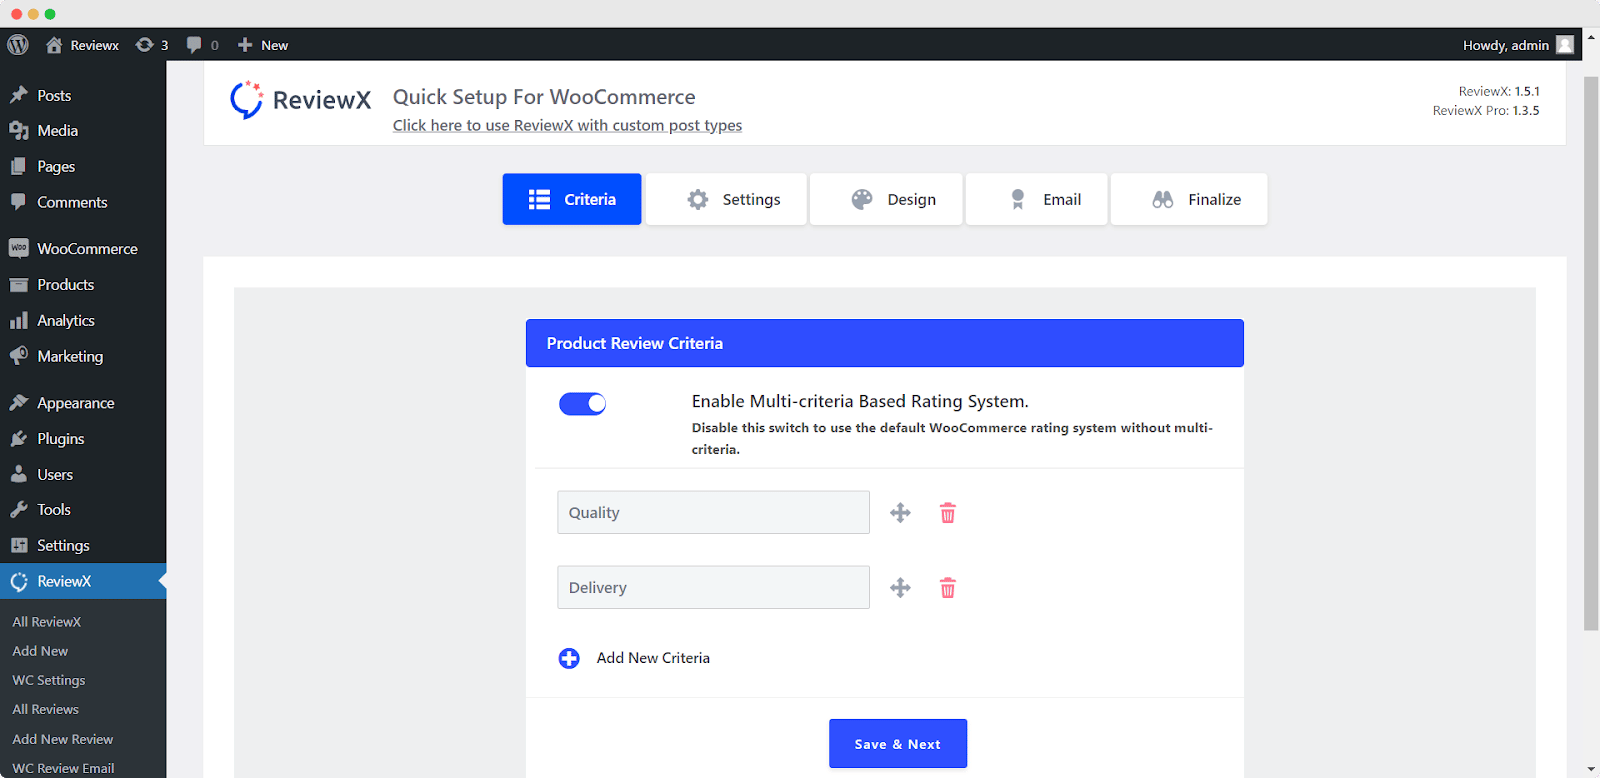Open the All Reviews submenu item
Image resolution: width=1600 pixels, height=778 pixels.
coord(45,709)
